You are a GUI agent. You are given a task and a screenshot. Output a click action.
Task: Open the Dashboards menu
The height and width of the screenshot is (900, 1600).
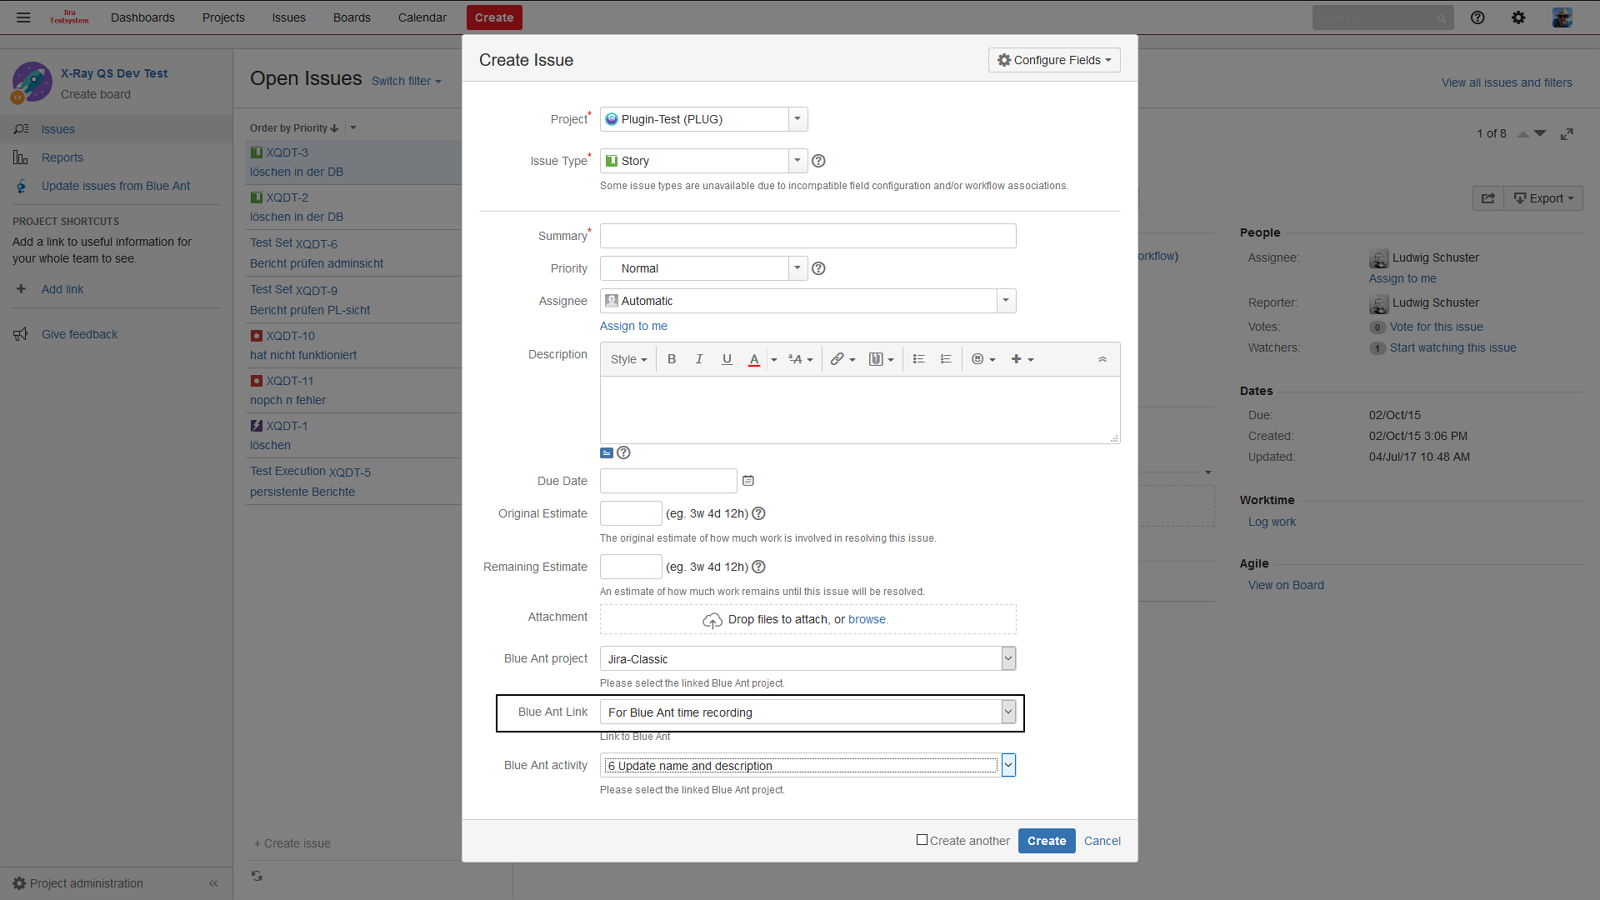coord(143,17)
